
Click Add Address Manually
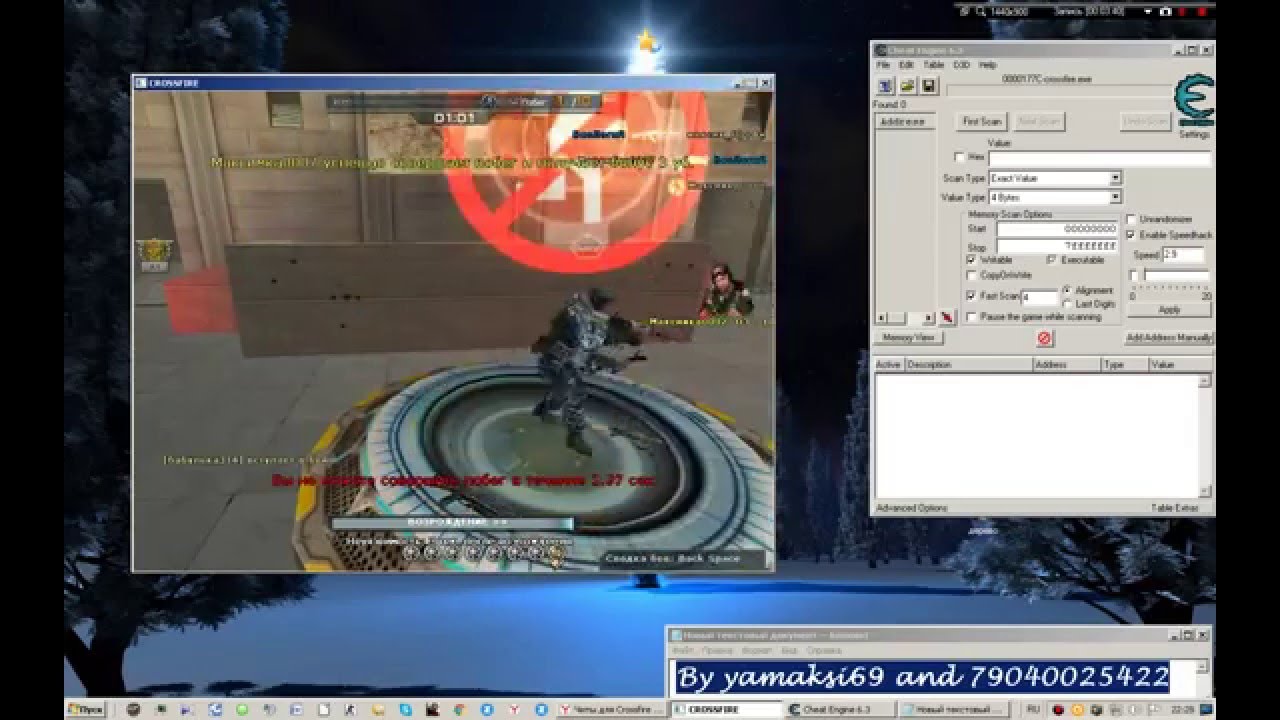(x=1169, y=338)
